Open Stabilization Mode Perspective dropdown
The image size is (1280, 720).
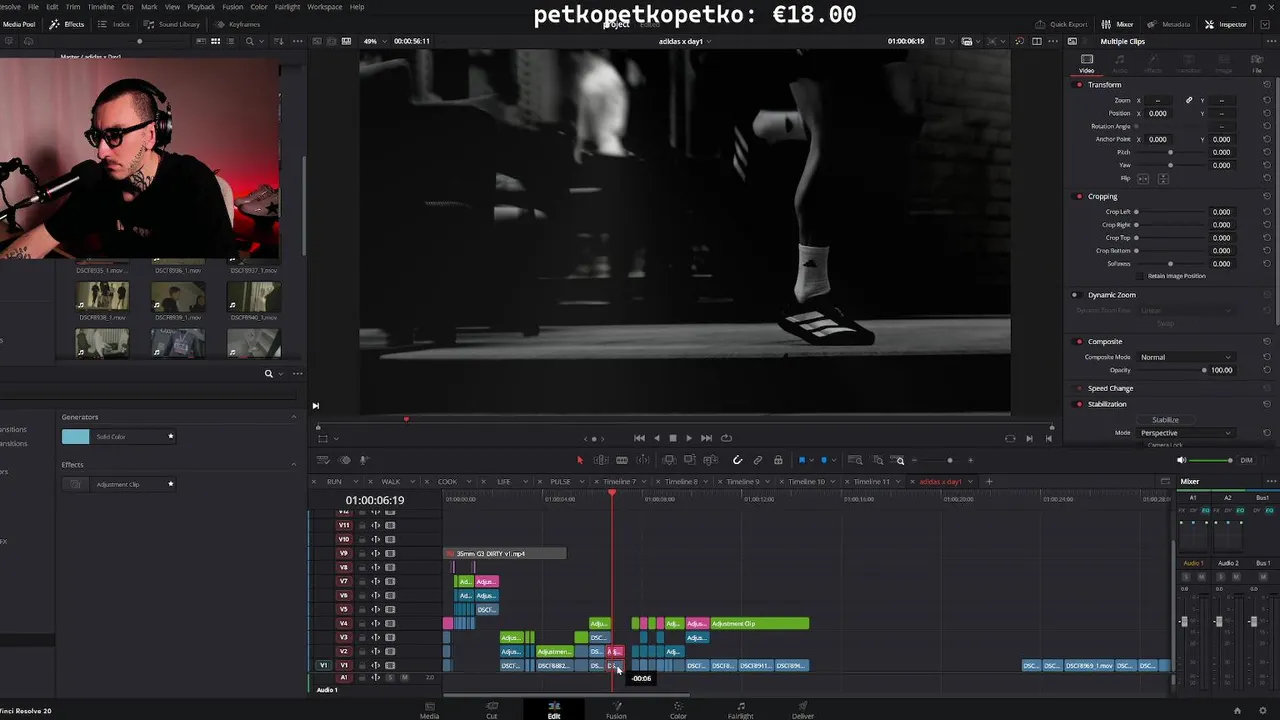point(1187,433)
